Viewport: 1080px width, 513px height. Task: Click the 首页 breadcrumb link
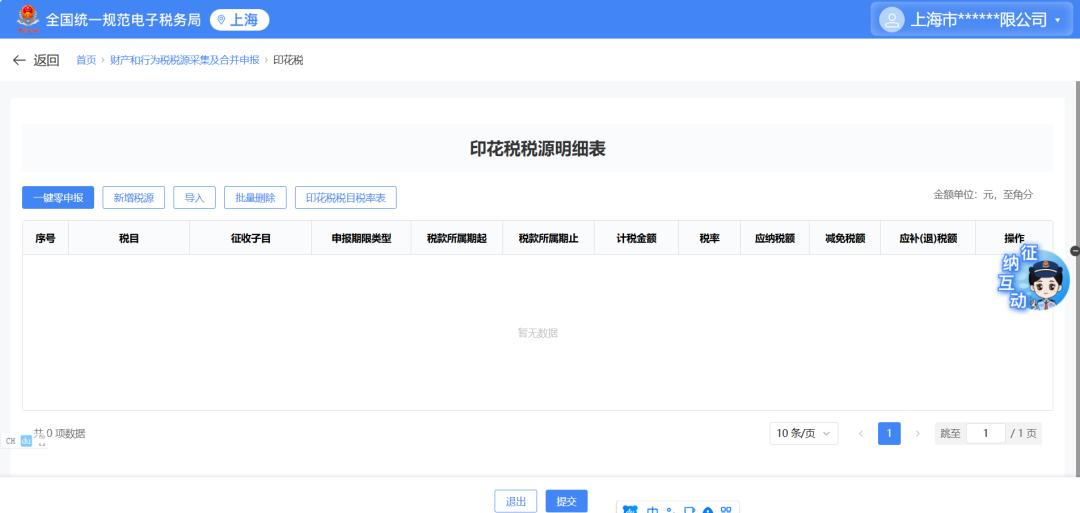tap(86, 60)
